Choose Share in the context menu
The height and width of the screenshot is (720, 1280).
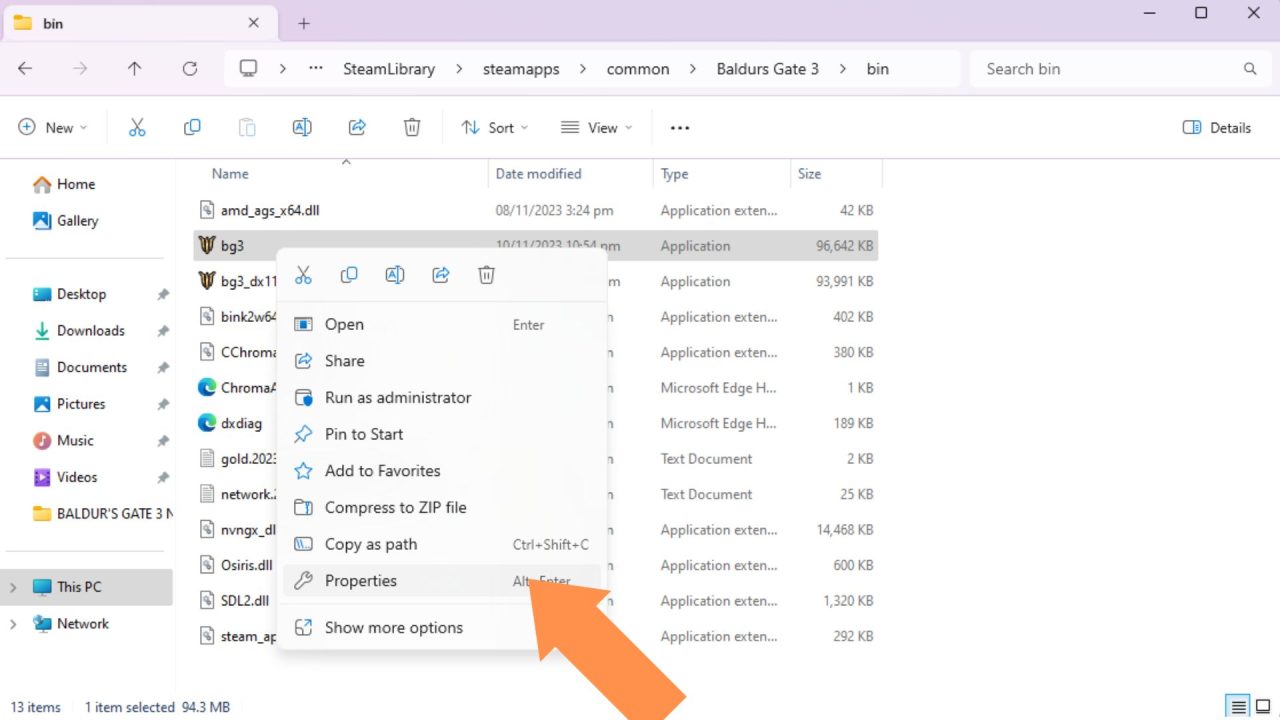[442, 361]
